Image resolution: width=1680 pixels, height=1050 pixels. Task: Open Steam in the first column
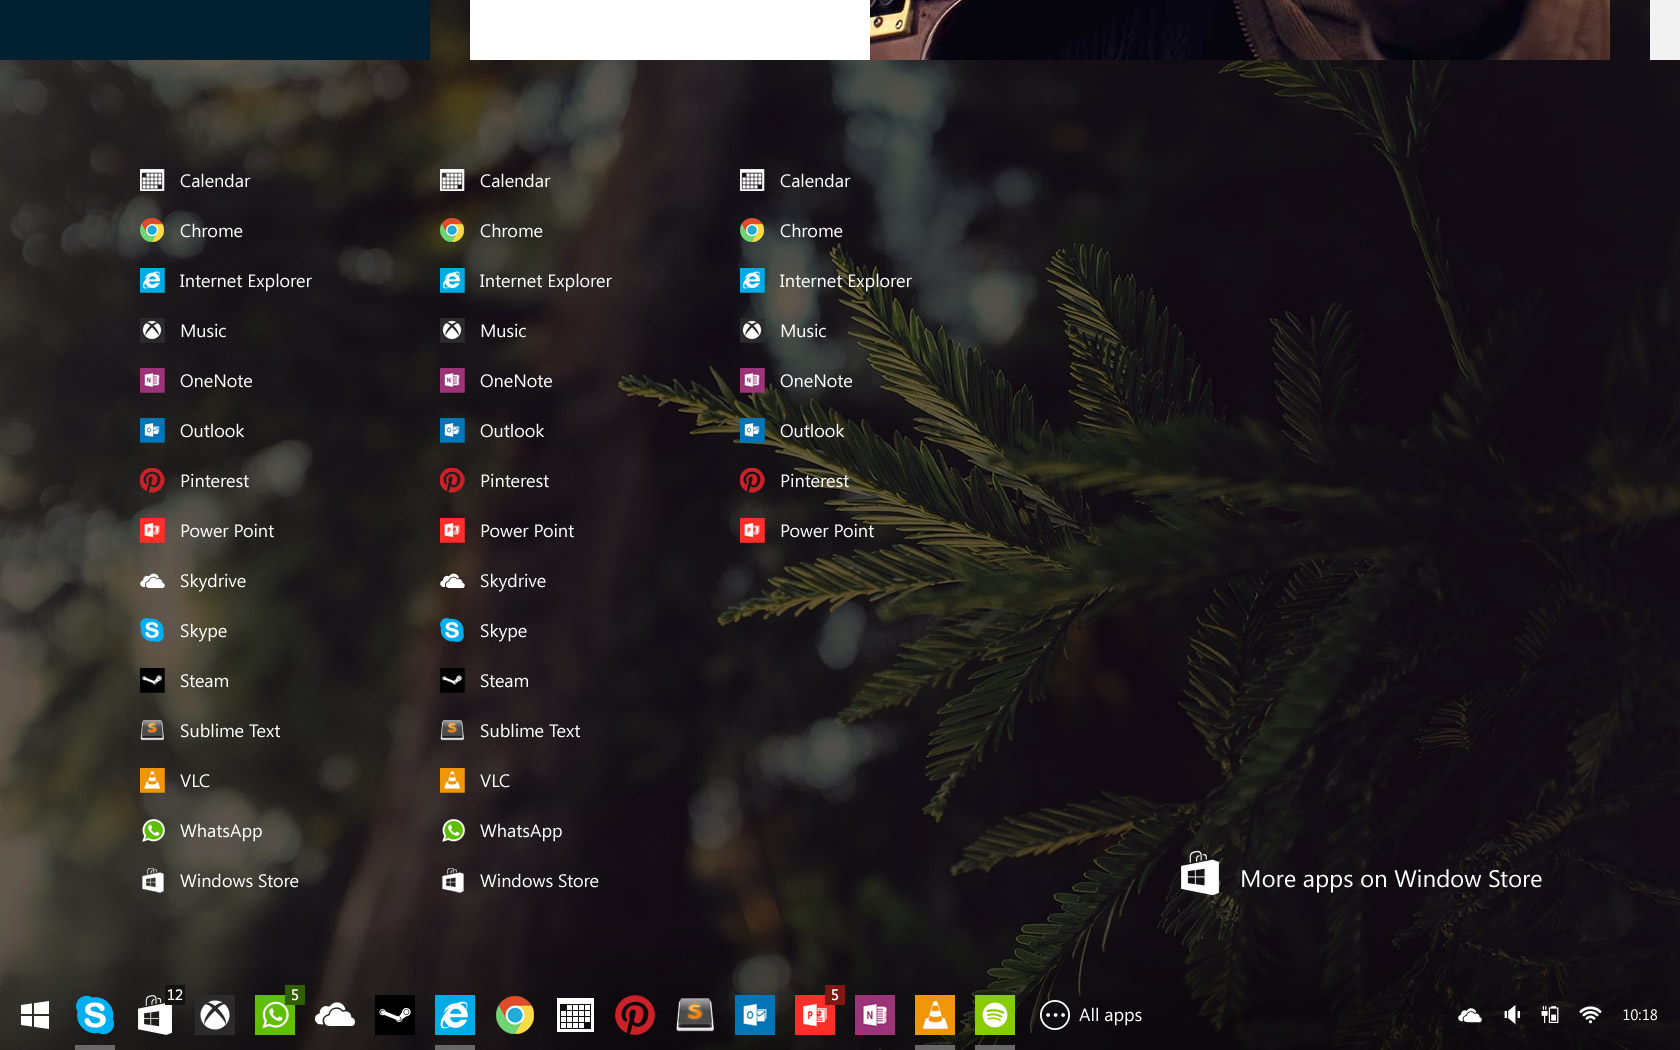coord(184,680)
